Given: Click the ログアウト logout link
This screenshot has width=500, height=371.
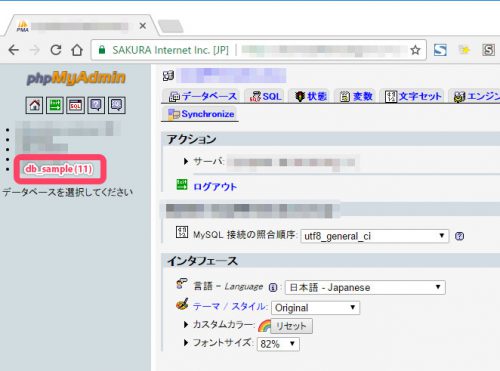Looking at the screenshot, I should (x=215, y=187).
